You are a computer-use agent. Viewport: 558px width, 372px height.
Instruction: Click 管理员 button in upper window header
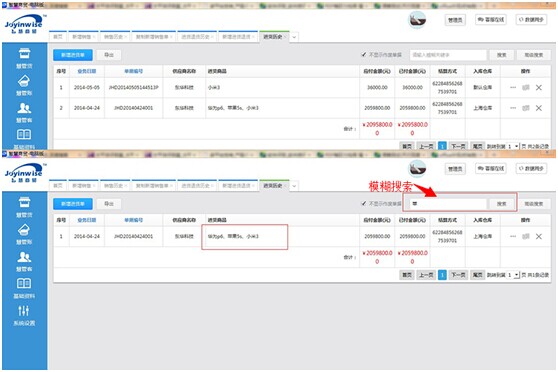(455, 20)
